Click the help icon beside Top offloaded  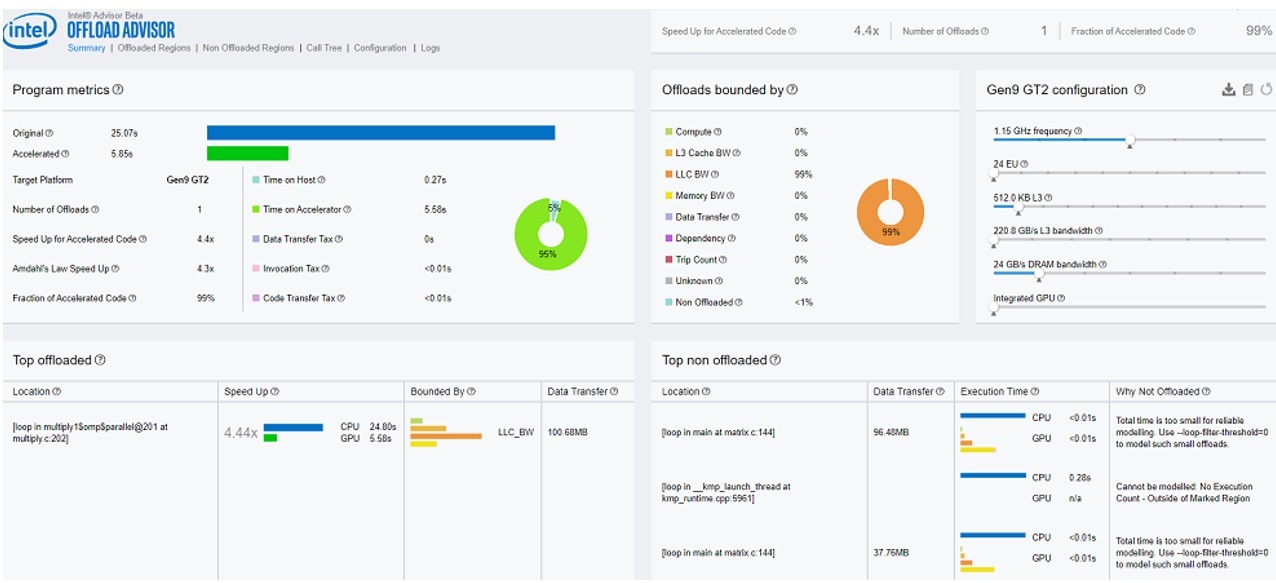[x=100, y=360]
